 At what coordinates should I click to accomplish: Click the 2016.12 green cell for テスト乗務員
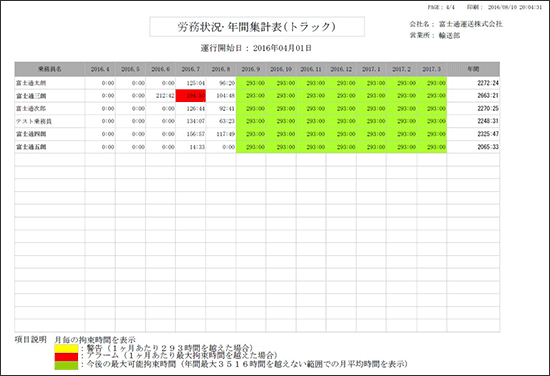[x=341, y=121]
